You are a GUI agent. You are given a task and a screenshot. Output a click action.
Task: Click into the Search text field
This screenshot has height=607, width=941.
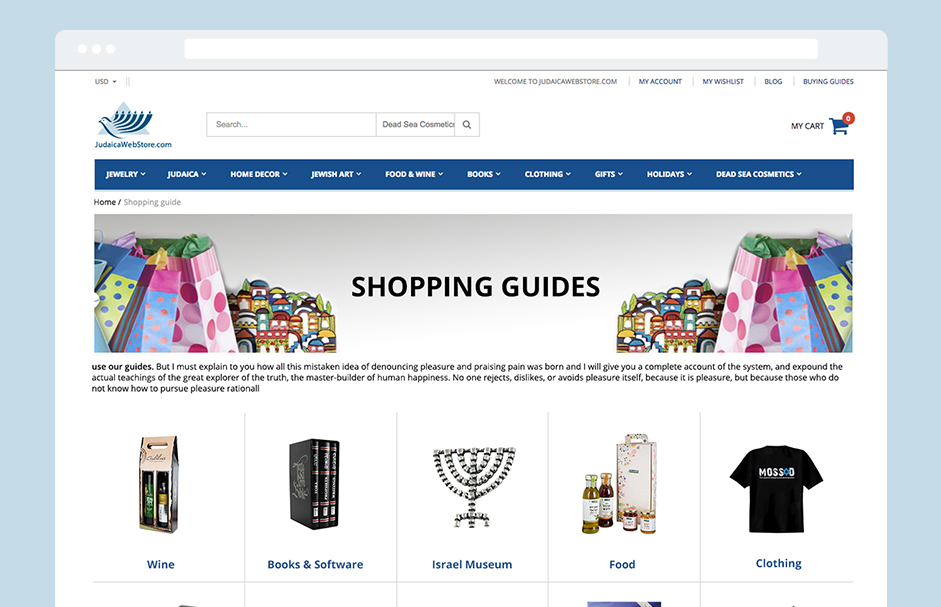[x=291, y=125]
